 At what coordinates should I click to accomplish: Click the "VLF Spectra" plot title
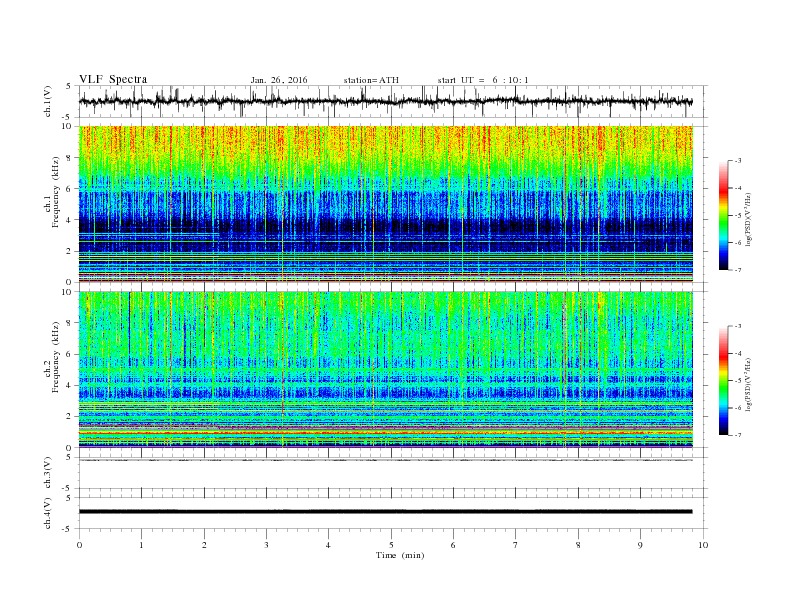tap(113, 79)
